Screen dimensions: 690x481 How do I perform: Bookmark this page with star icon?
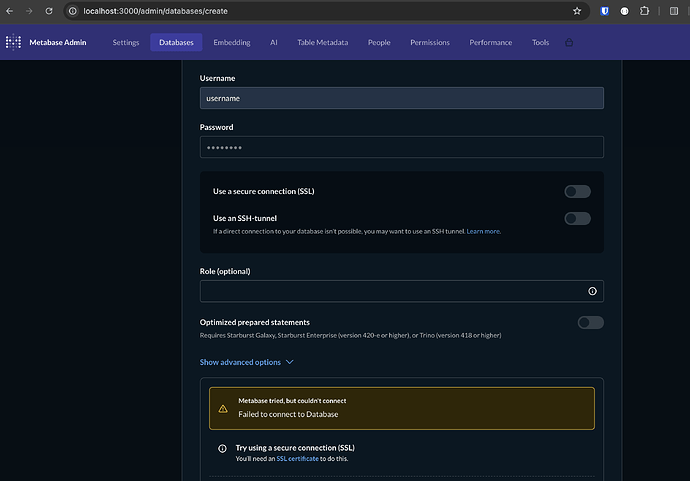(x=577, y=11)
